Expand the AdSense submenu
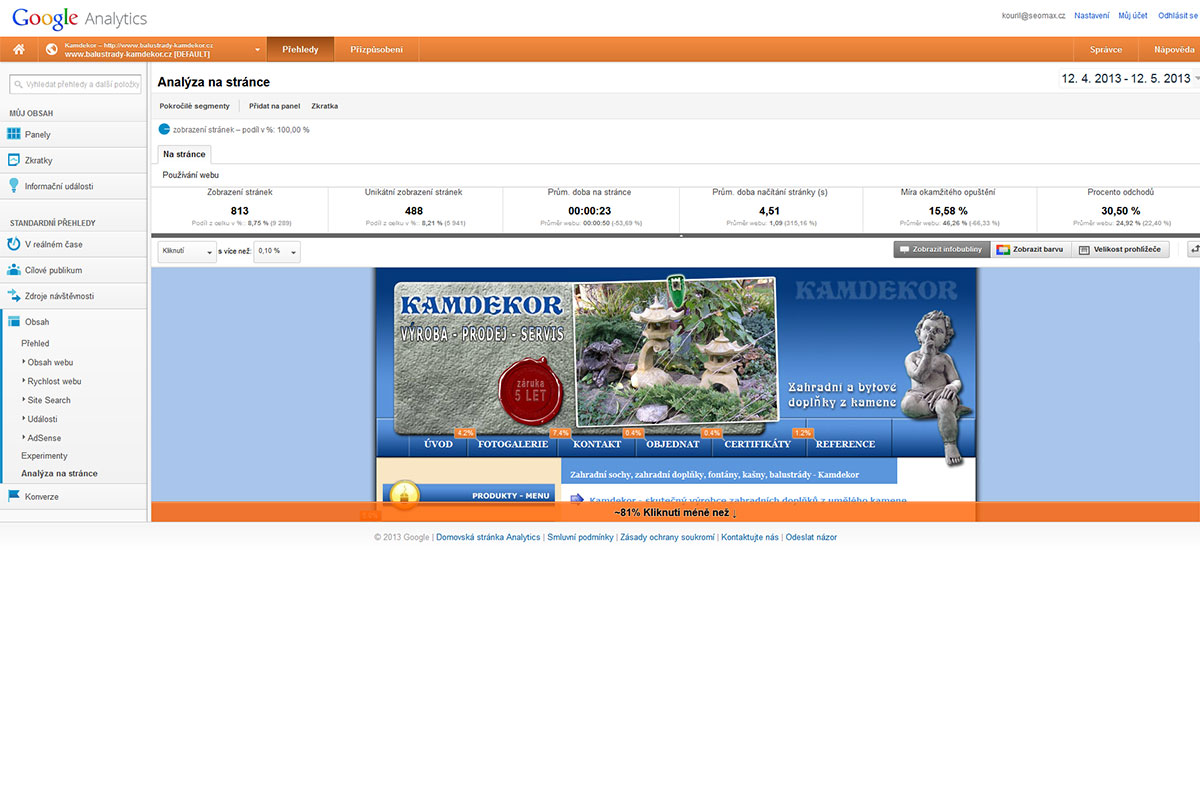Screen dimensions: 1200x805 43,438
